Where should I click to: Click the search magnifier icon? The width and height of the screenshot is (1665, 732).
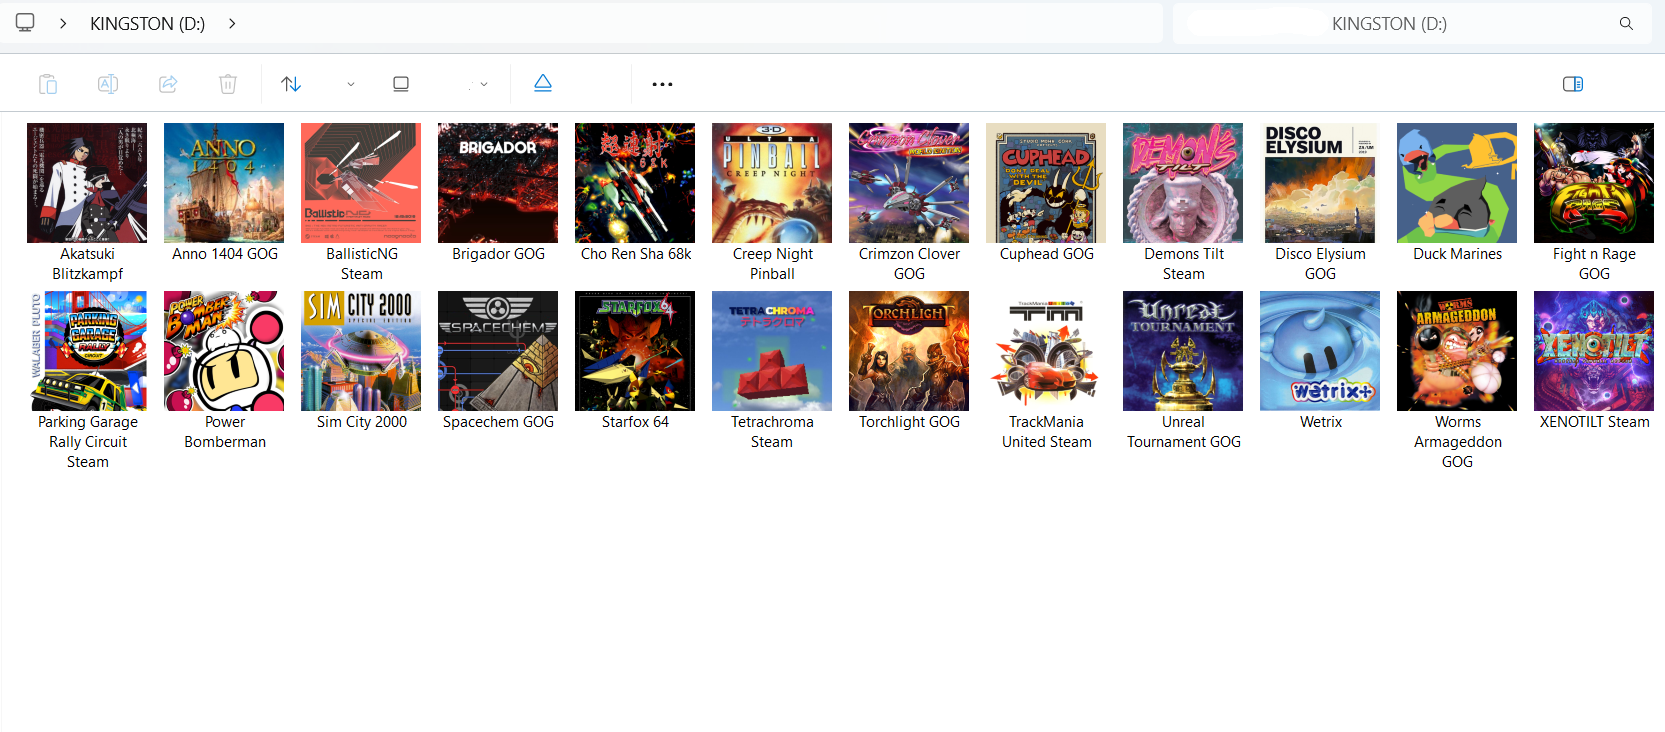click(x=1626, y=23)
